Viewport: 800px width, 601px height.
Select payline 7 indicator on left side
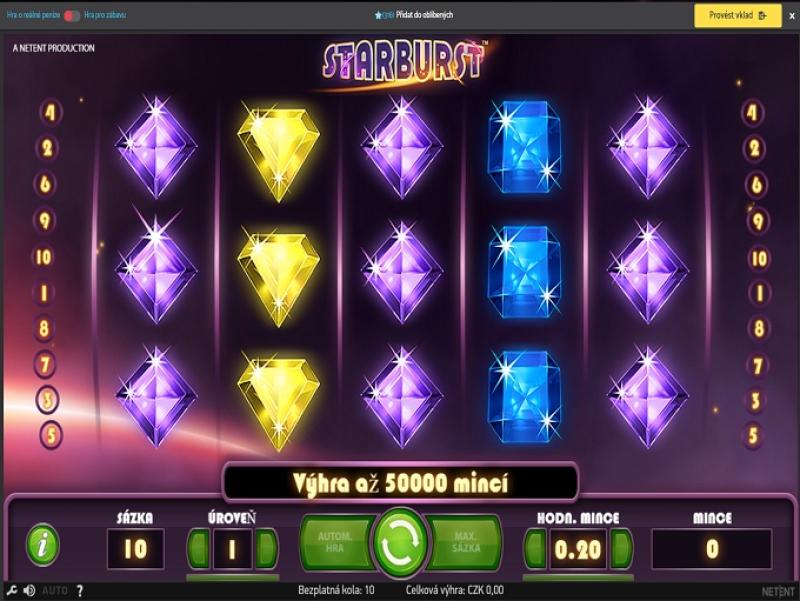pos(45,365)
